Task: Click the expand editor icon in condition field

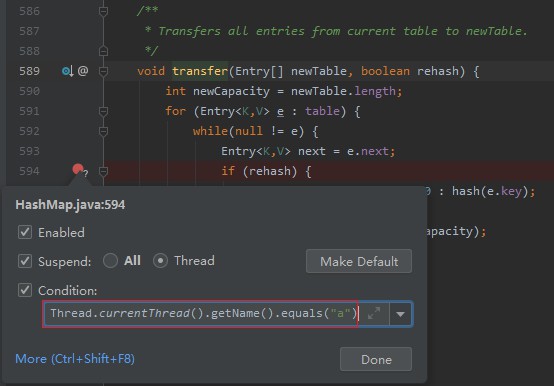Action: coord(374,313)
